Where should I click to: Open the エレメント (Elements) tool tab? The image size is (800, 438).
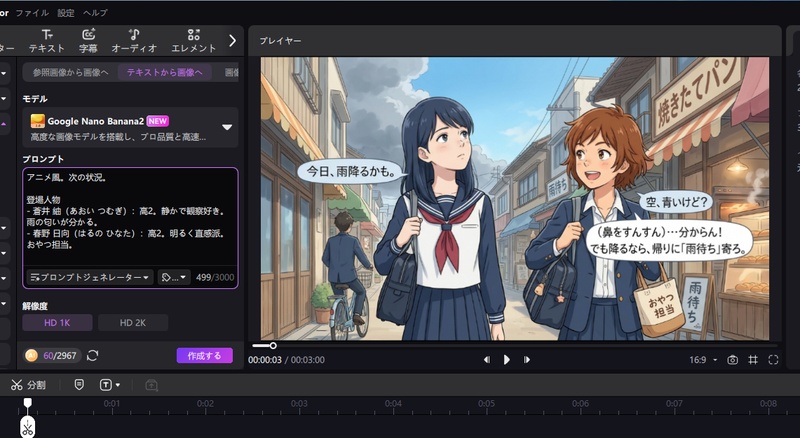pos(193,41)
